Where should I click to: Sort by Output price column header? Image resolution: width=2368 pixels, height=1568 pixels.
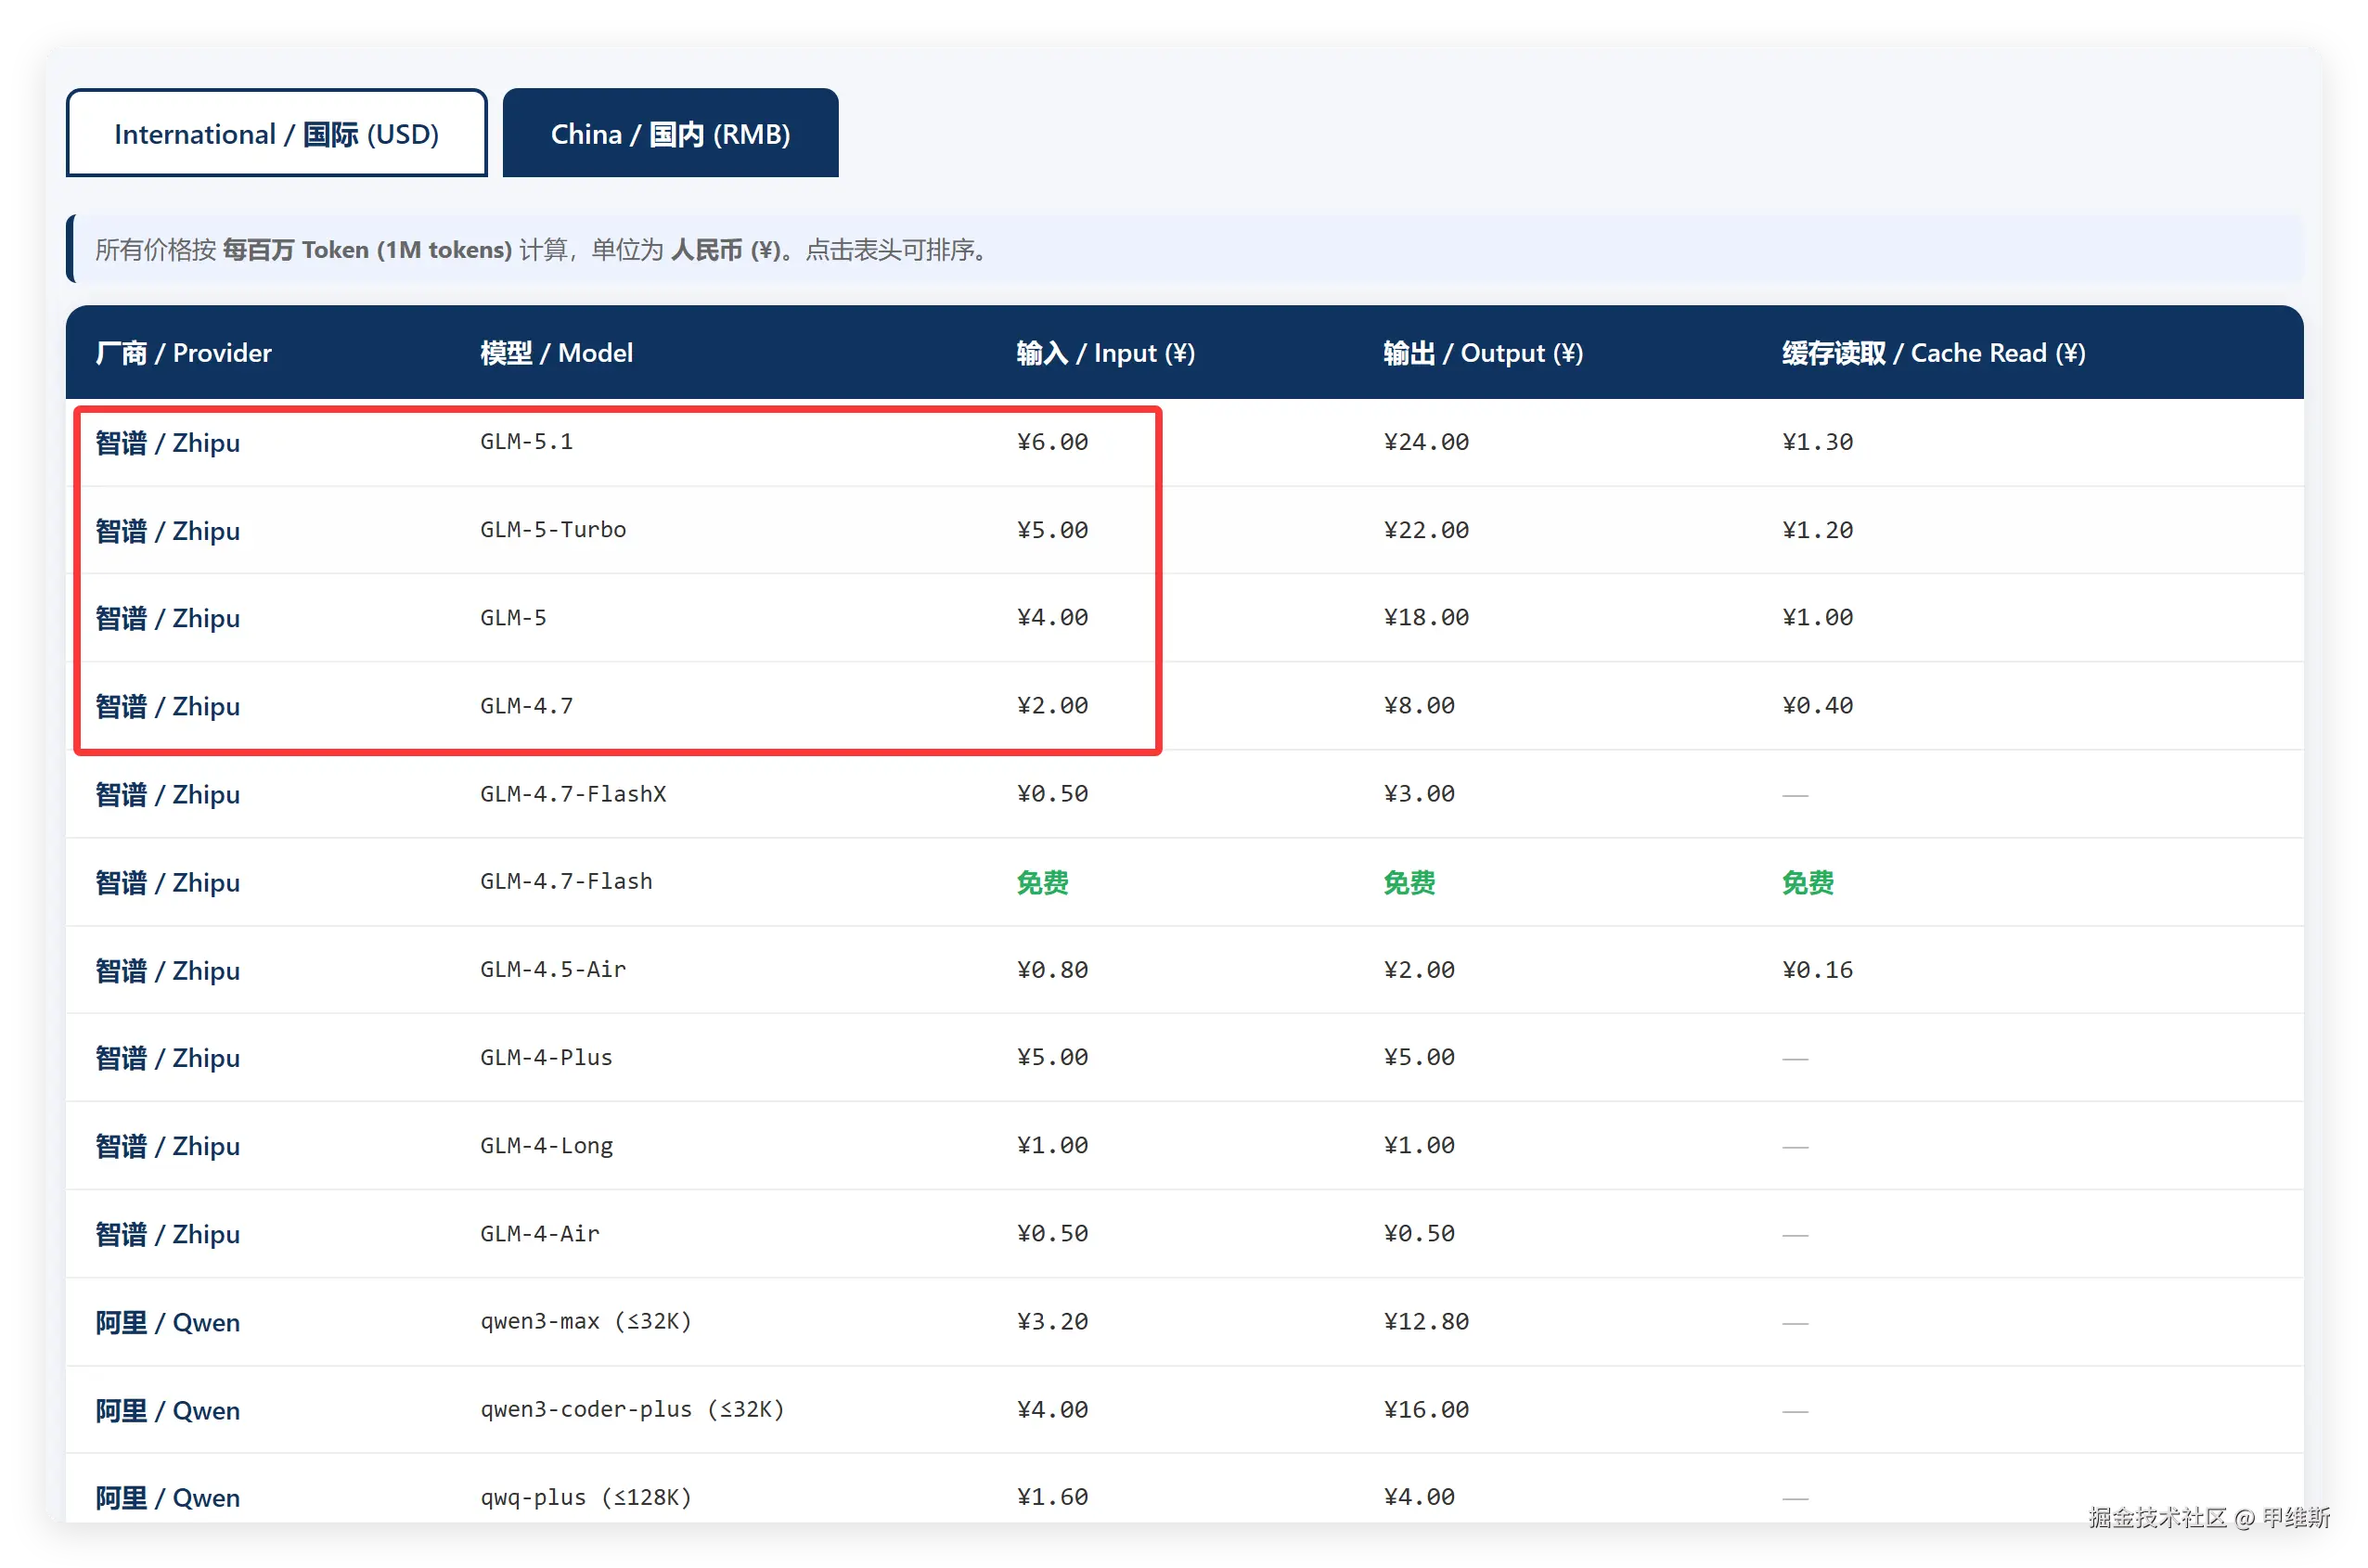click(x=1482, y=353)
